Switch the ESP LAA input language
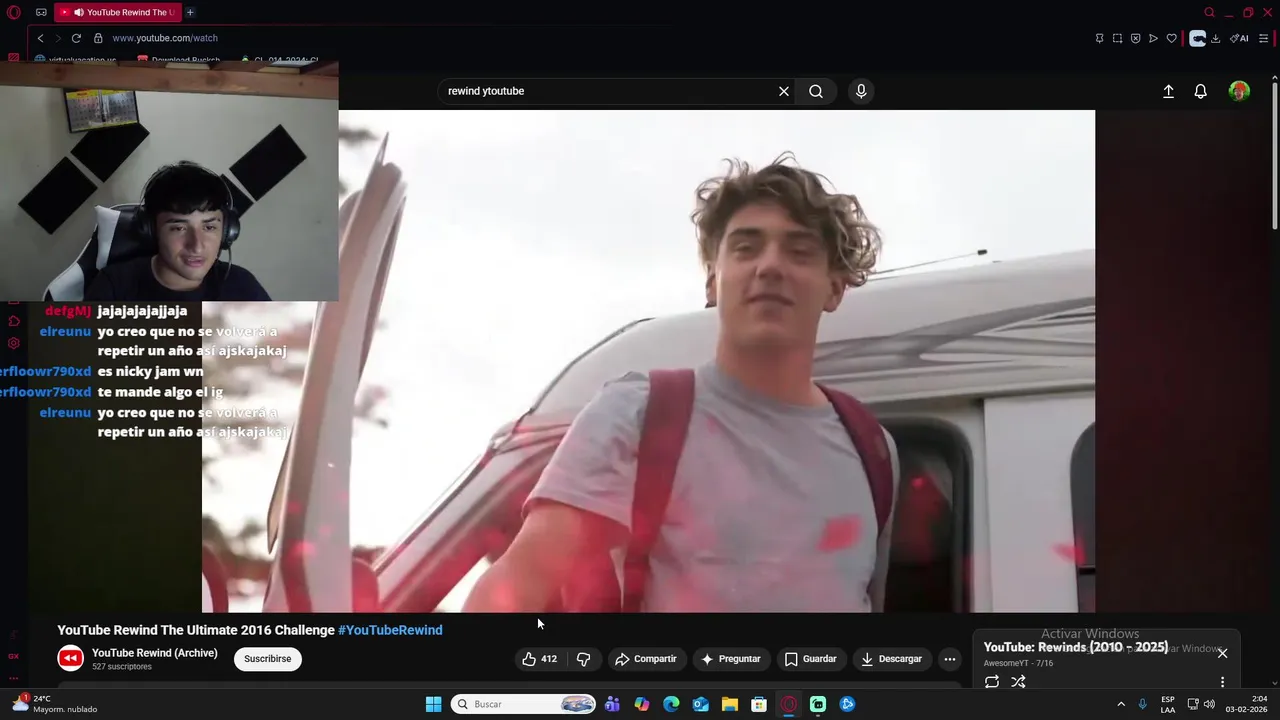Screen dimensions: 1280x720 point(1168,704)
